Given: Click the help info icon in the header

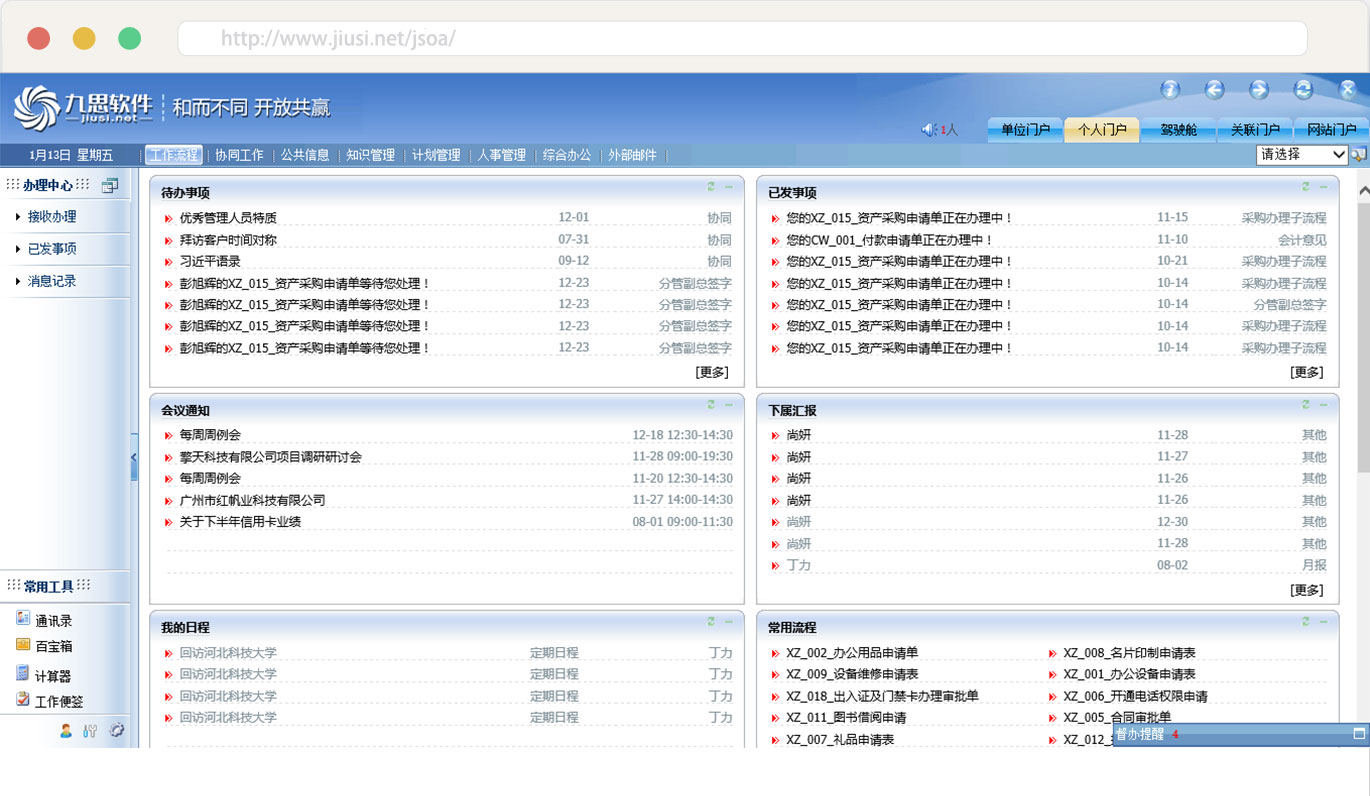Looking at the screenshot, I should (x=1170, y=90).
